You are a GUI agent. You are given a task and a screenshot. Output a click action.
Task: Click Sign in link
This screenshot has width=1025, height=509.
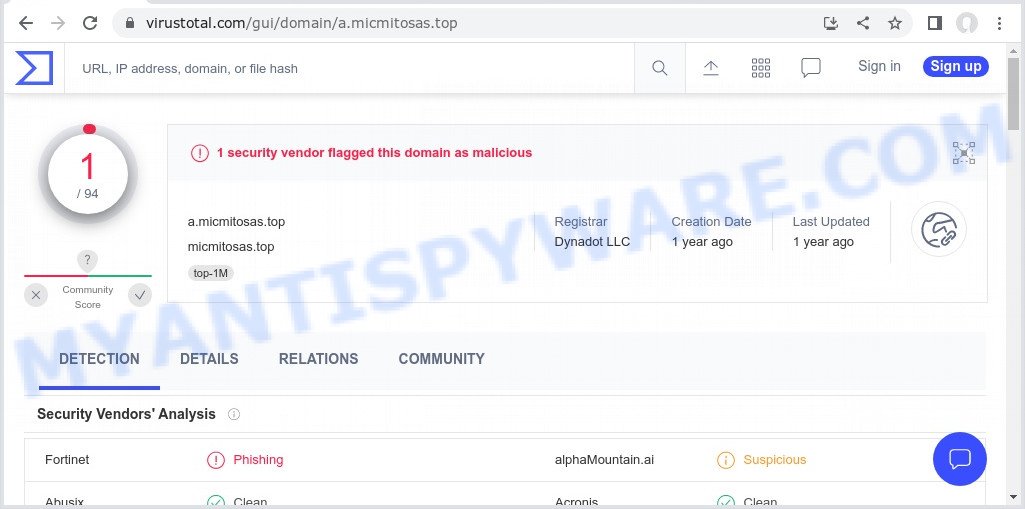879,67
